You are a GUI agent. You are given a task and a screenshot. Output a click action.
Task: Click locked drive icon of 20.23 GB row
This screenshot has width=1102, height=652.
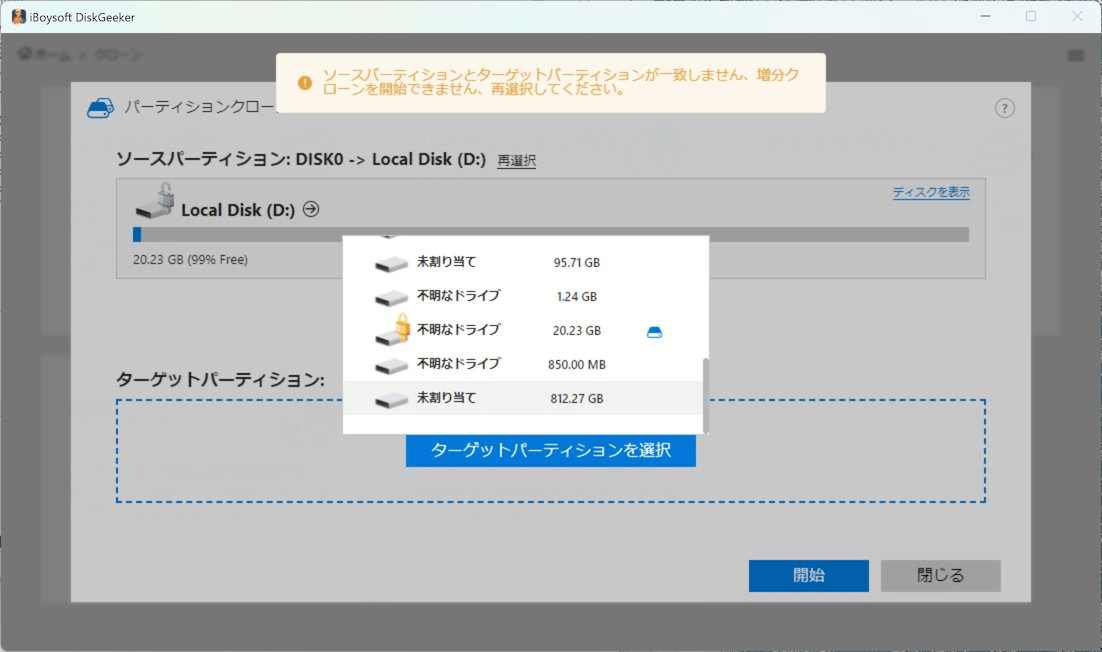click(392, 329)
